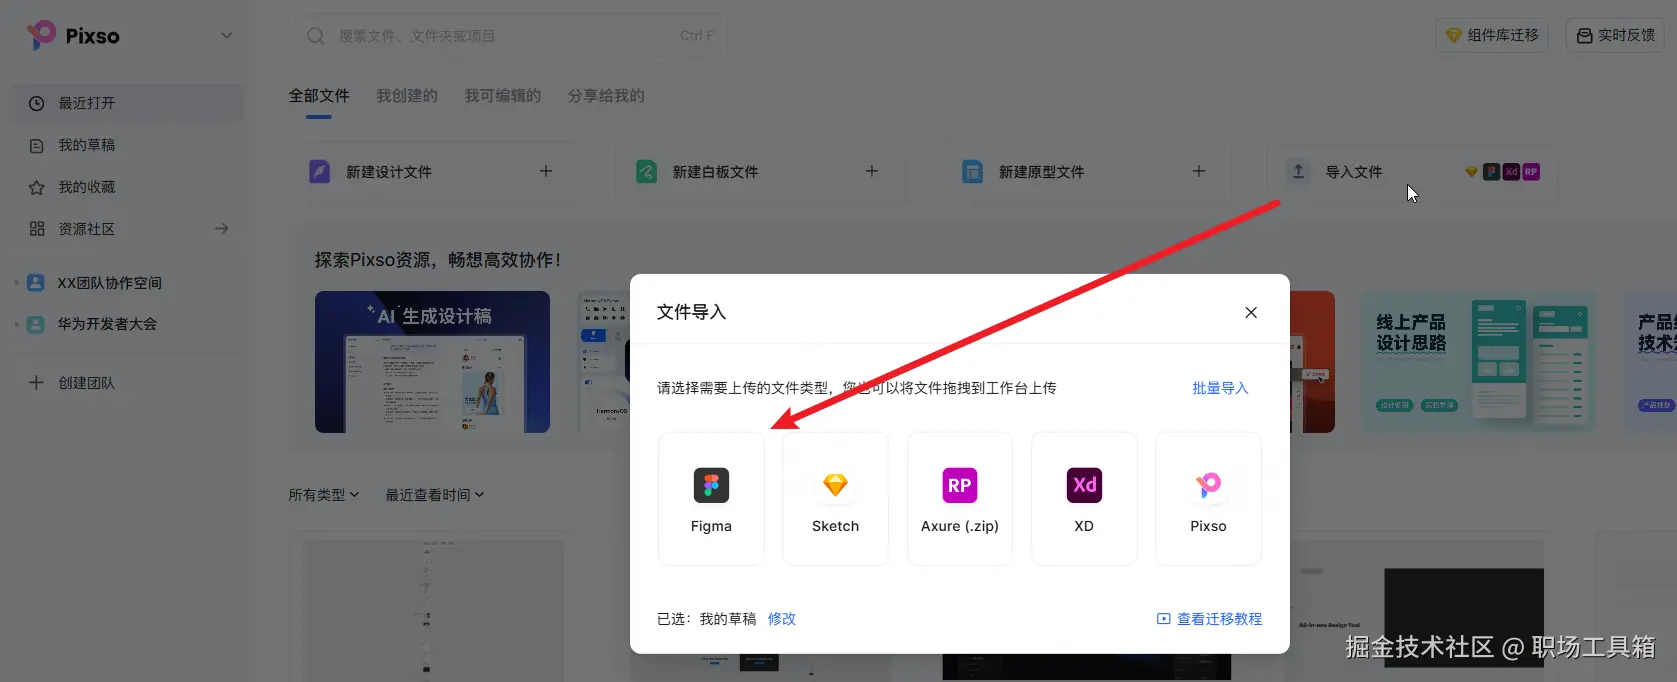Viewport: 1677px width, 682px height.
Task: Open 最近打开 in the sidebar
Action: point(127,103)
